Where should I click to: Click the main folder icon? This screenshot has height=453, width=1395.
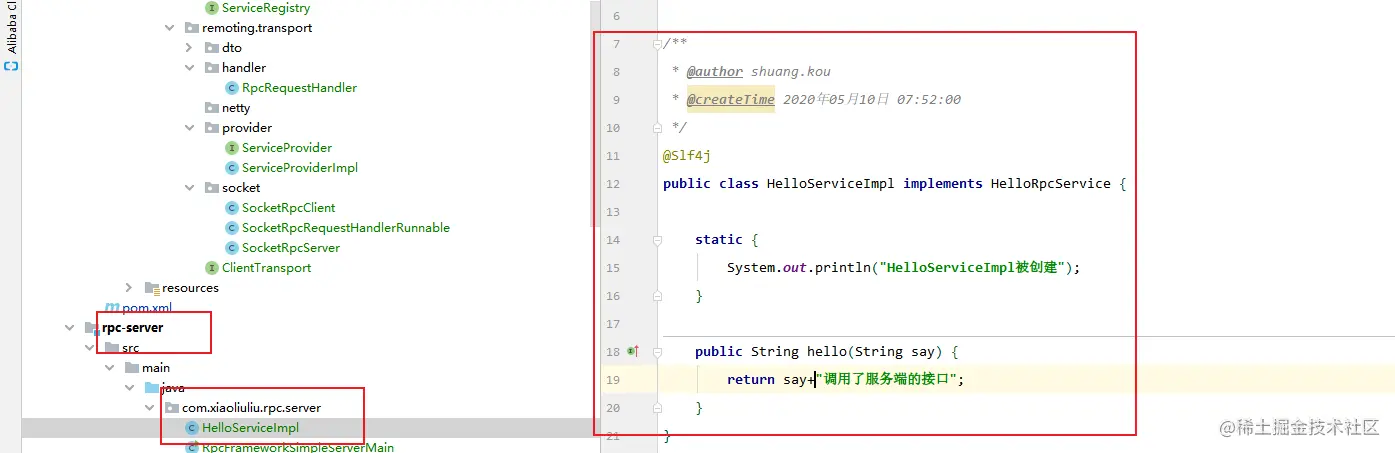coord(132,368)
